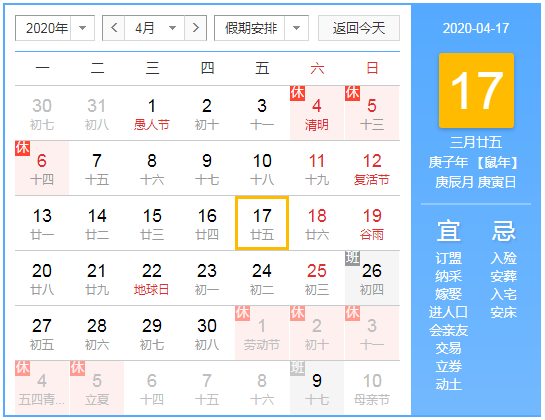Select April 24 初二
The image size is (545, 420).
pyautogui.click(x=262, y=278)
